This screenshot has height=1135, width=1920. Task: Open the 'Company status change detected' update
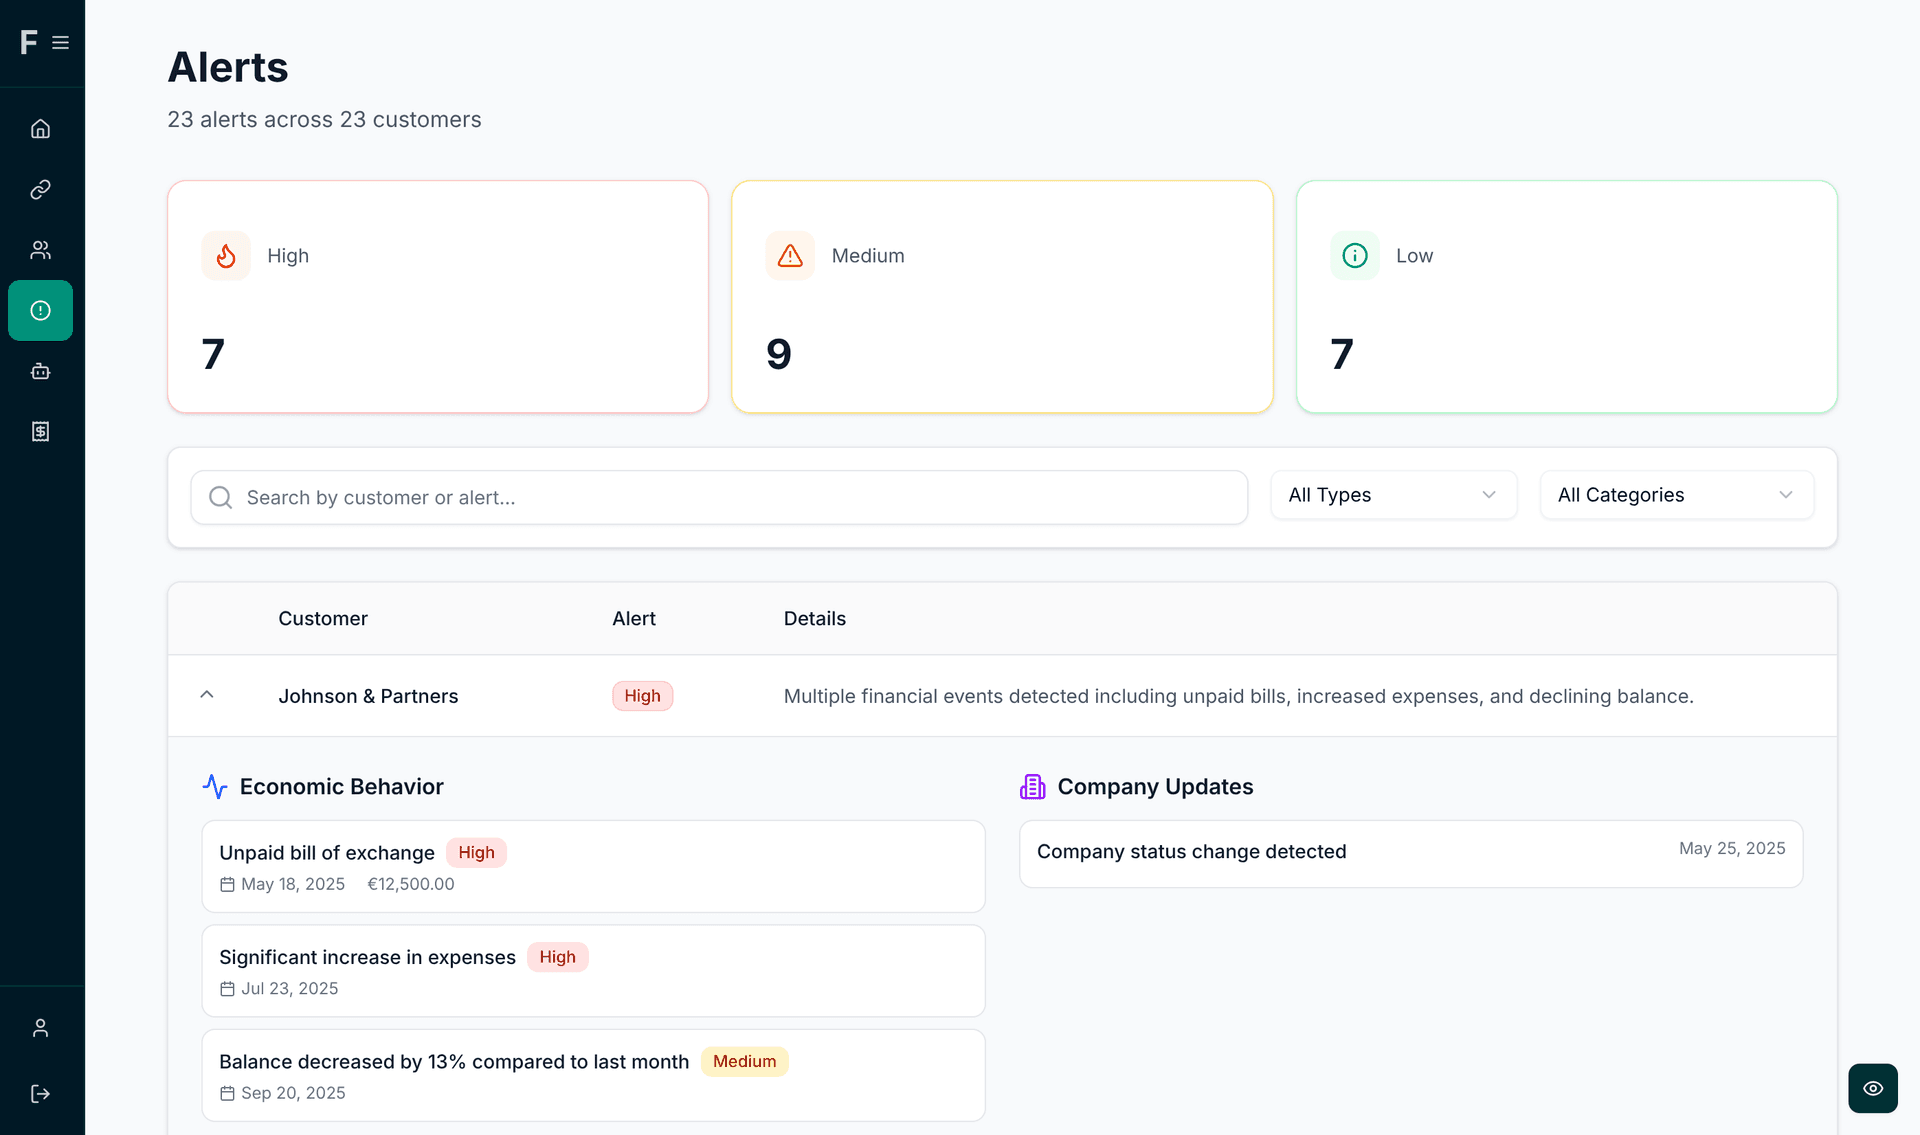1410,852
